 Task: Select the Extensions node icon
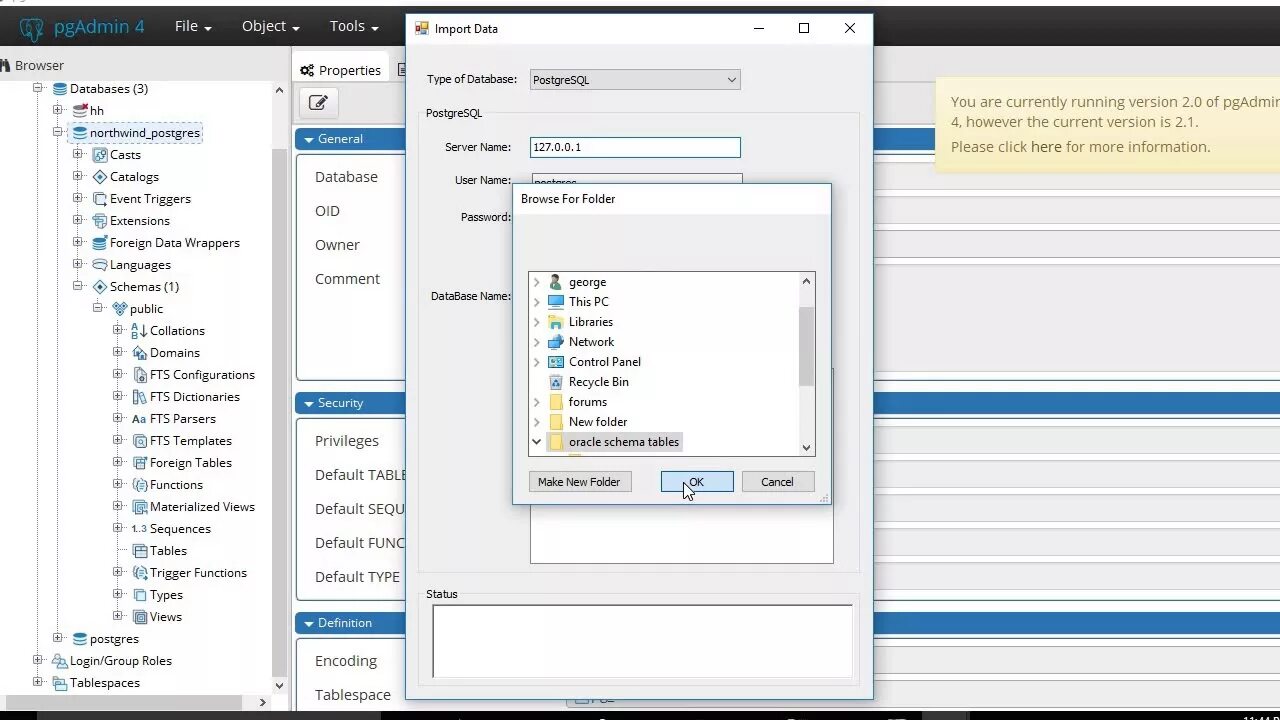(x=99, y=221)
